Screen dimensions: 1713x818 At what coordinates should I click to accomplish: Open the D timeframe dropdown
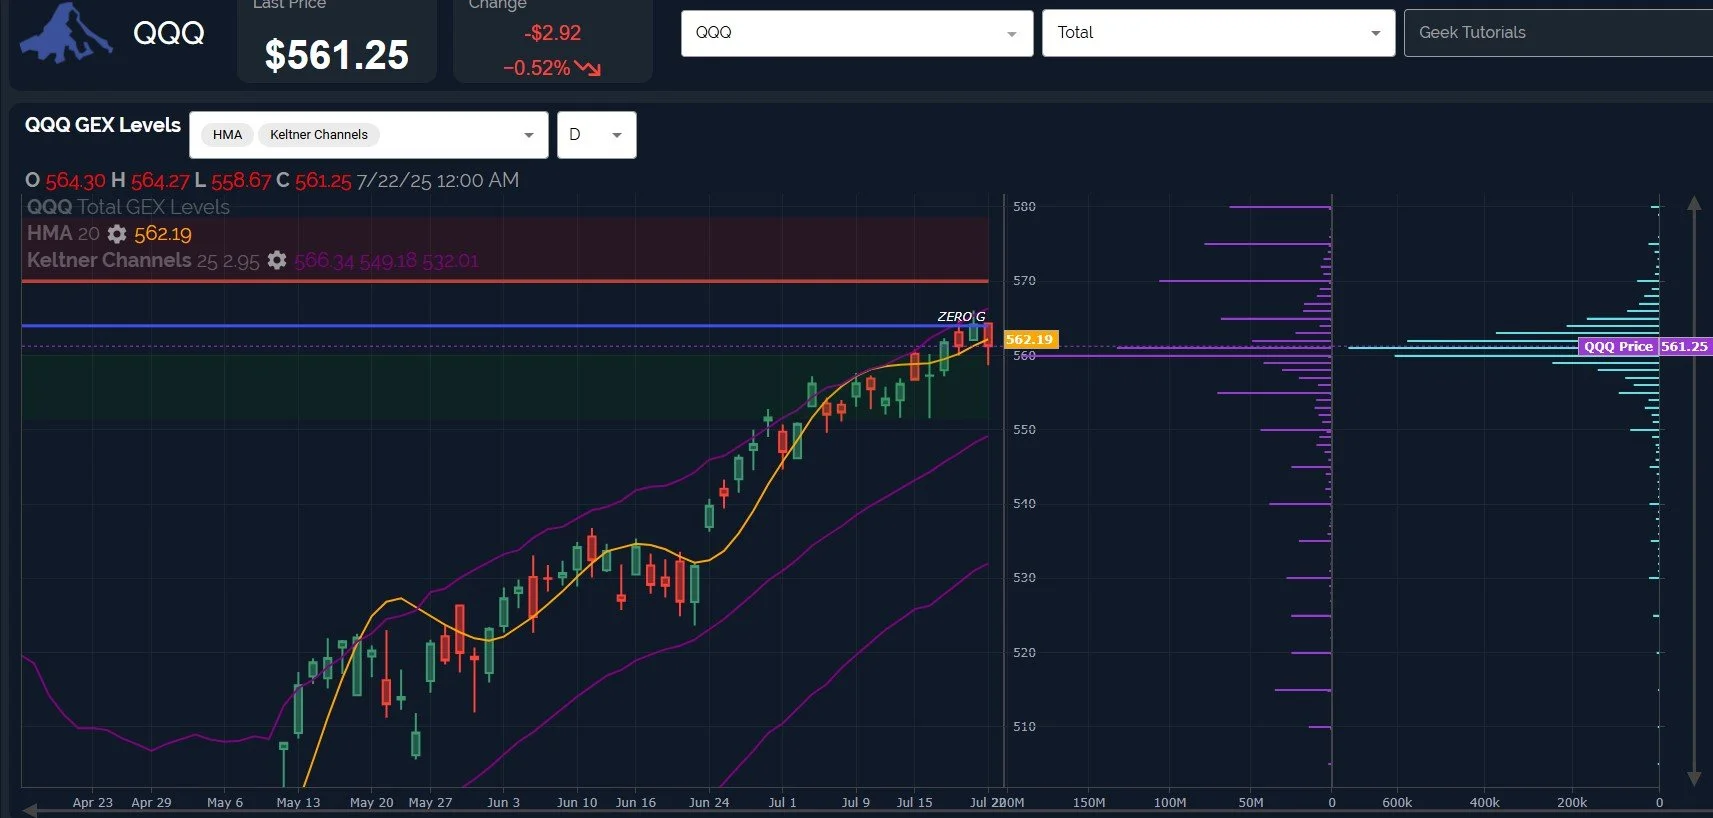596,135
